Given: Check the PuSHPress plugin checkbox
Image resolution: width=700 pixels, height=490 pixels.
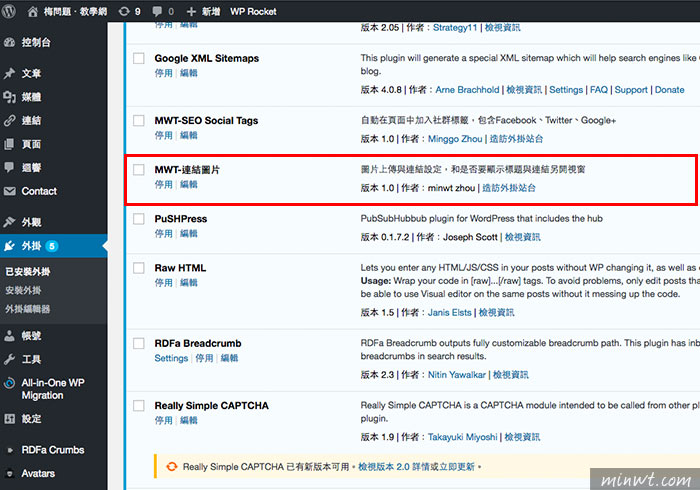Looking at the screenshot, I should coord(139,219).
